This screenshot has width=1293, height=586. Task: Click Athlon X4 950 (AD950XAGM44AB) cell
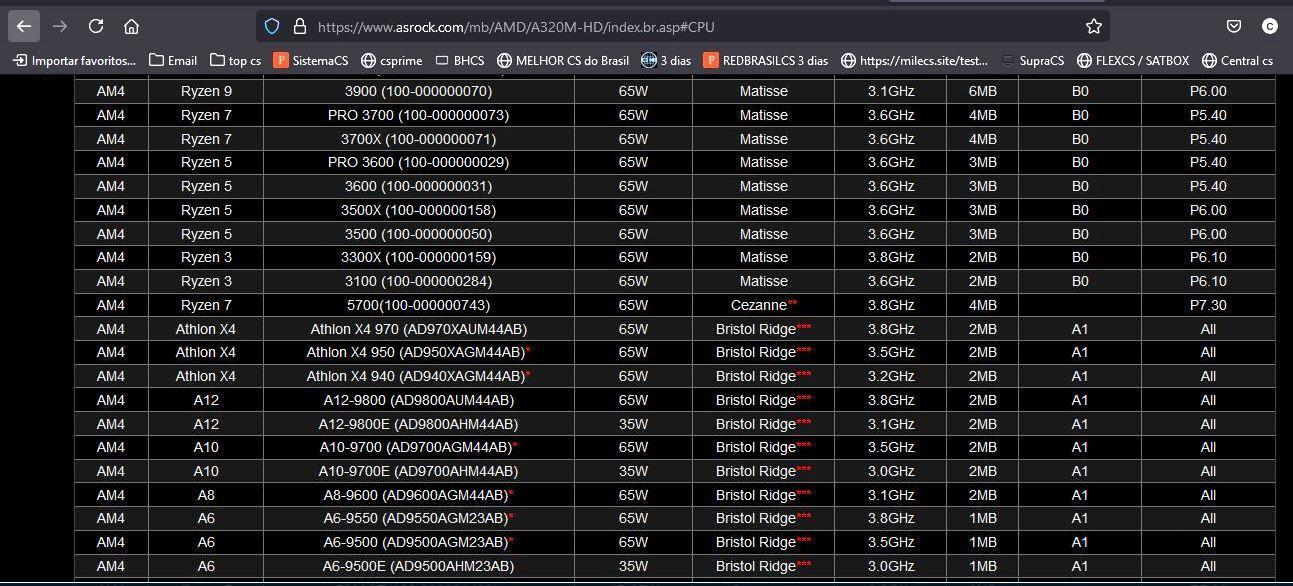coord(418,352)
